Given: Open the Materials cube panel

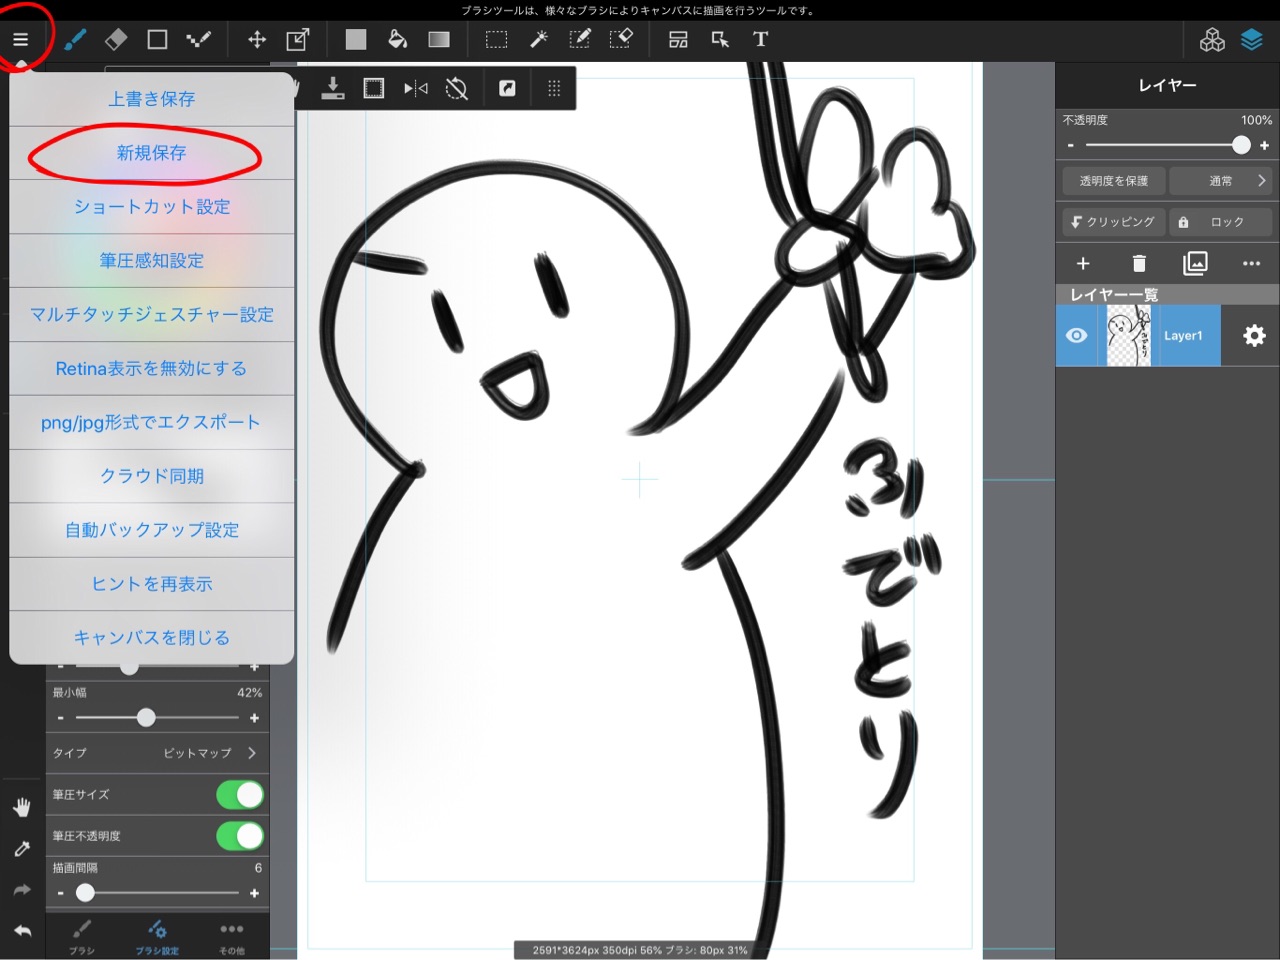Looking at the screenshot, I should (1212, 40).
